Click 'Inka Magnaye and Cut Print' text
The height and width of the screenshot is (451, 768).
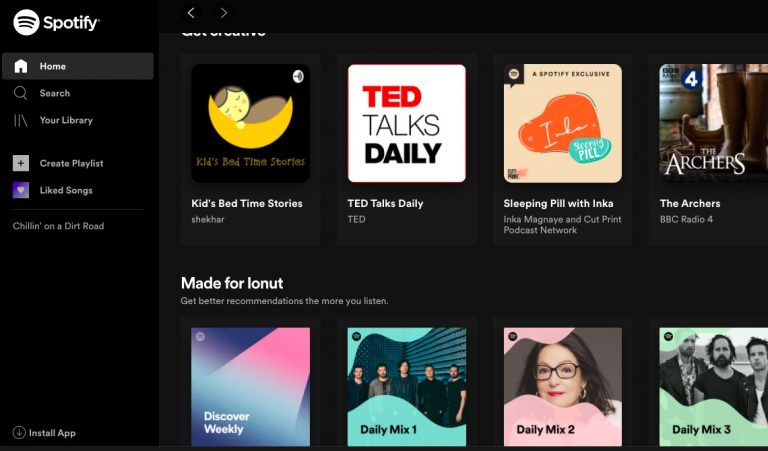coord(562,219)
